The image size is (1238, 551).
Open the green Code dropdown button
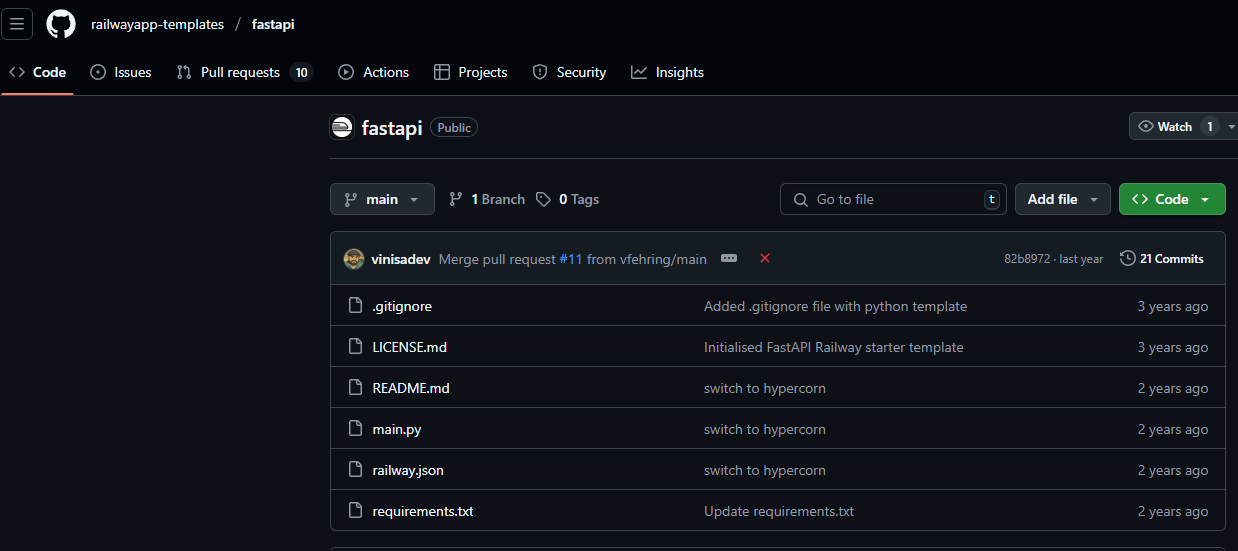pyautogui.click(x=1171, y=199)
